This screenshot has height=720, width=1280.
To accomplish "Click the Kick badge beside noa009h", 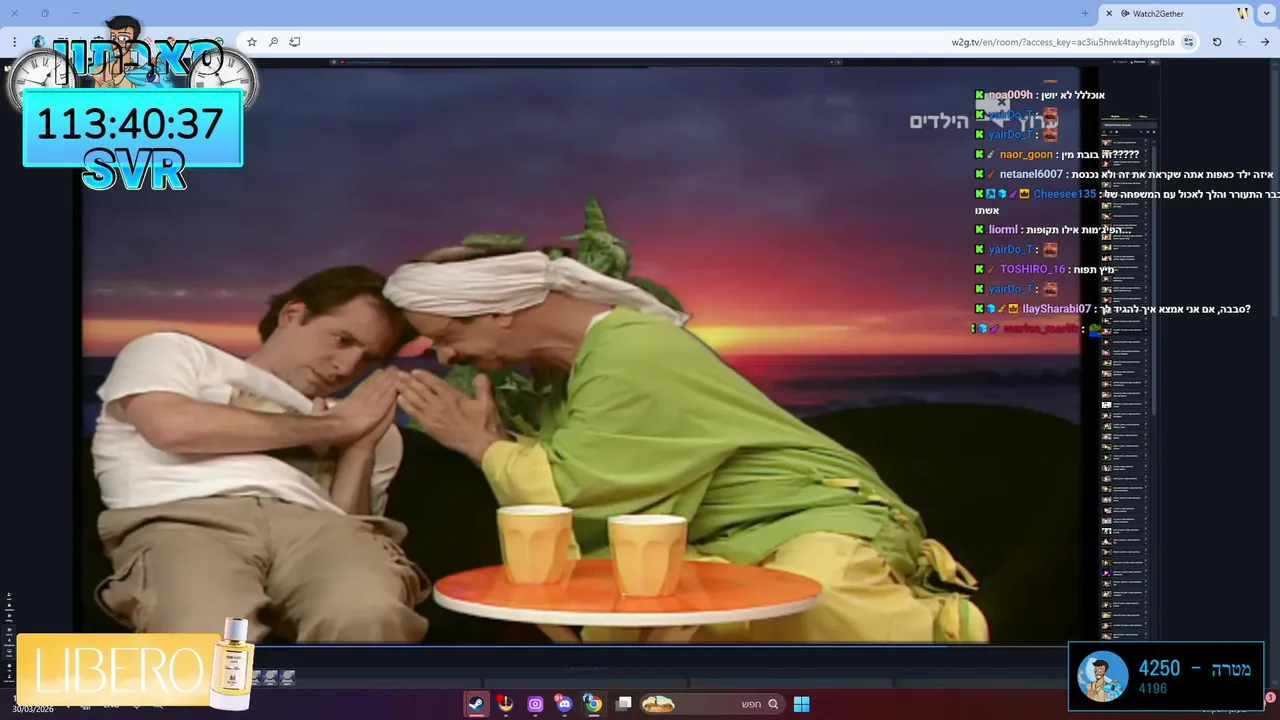I will [980, 95].
